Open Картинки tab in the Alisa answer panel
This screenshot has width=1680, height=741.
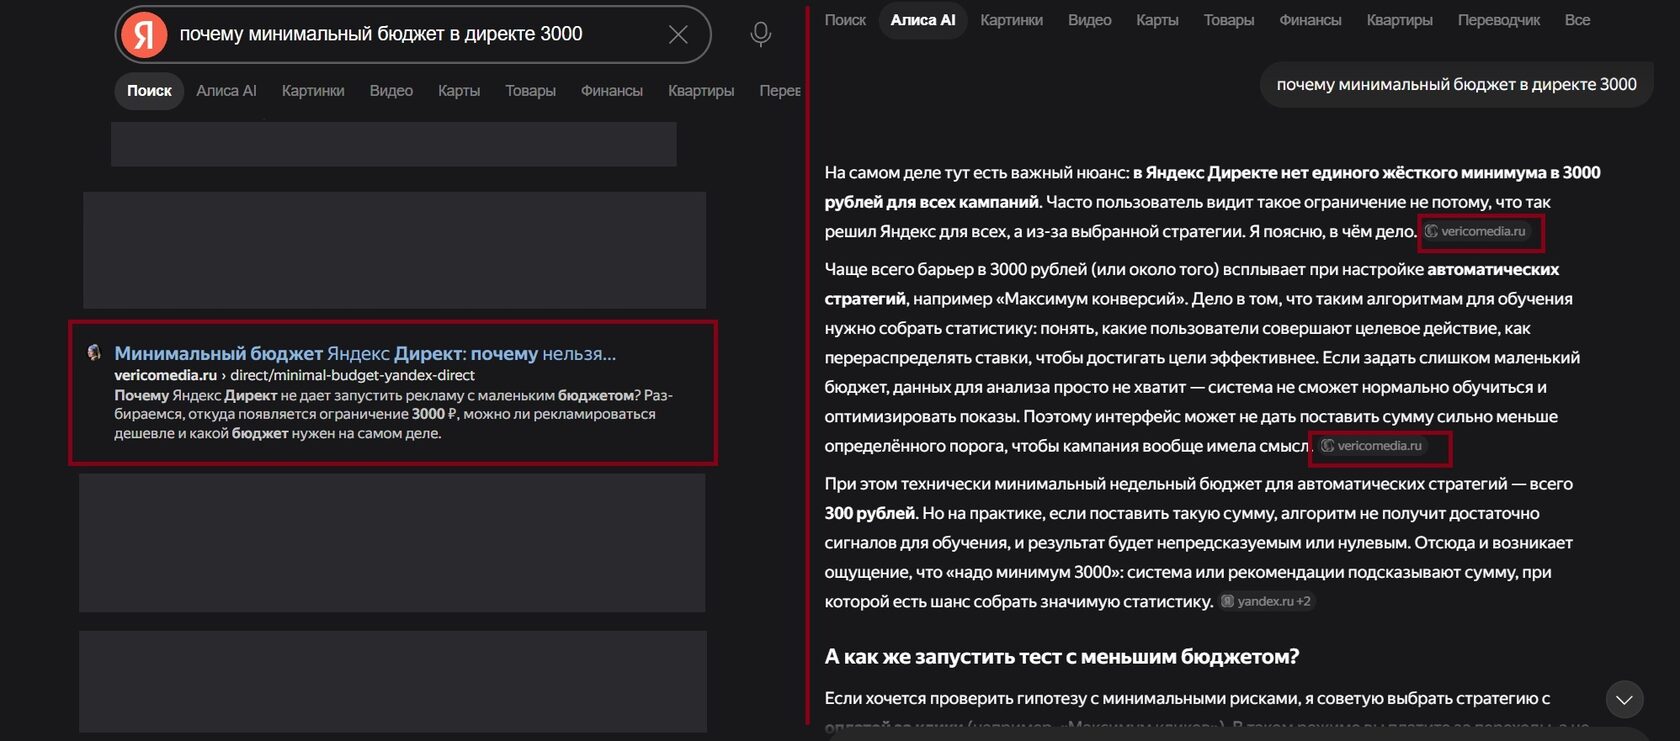[1011, 20]
